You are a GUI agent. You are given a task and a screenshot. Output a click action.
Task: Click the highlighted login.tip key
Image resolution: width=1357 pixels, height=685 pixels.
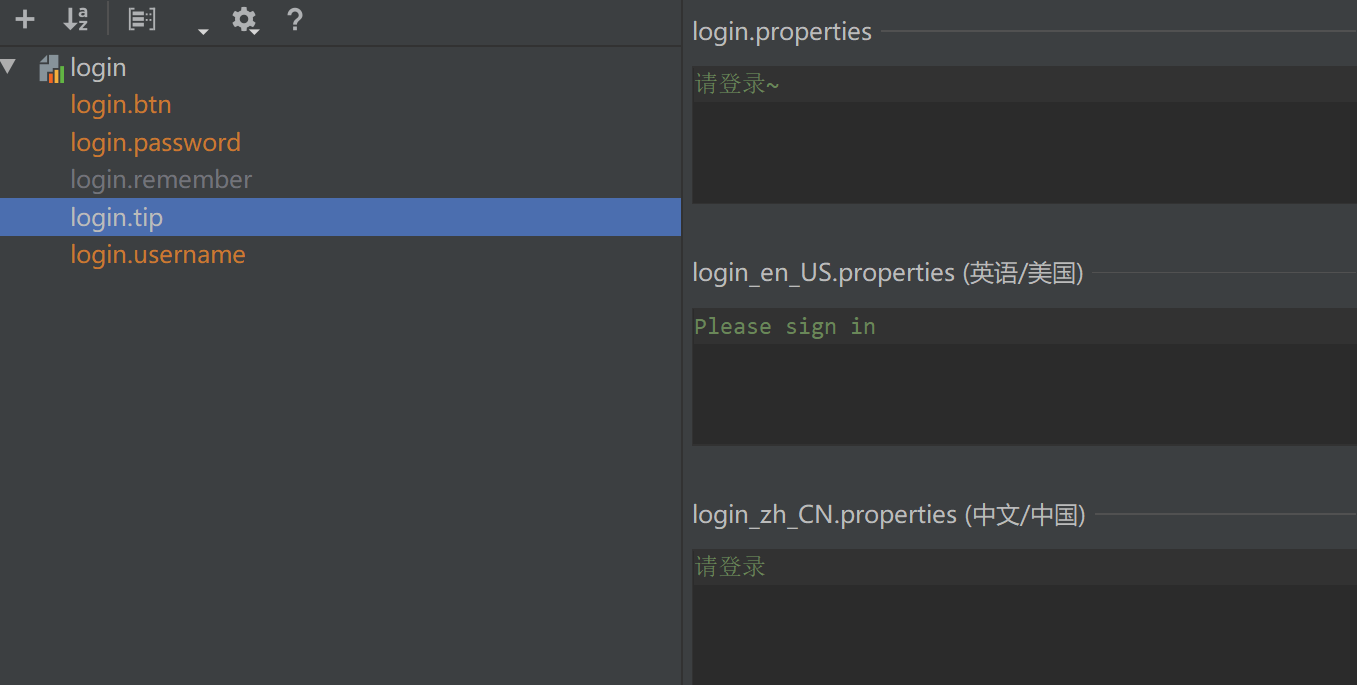tap(117, 217)
